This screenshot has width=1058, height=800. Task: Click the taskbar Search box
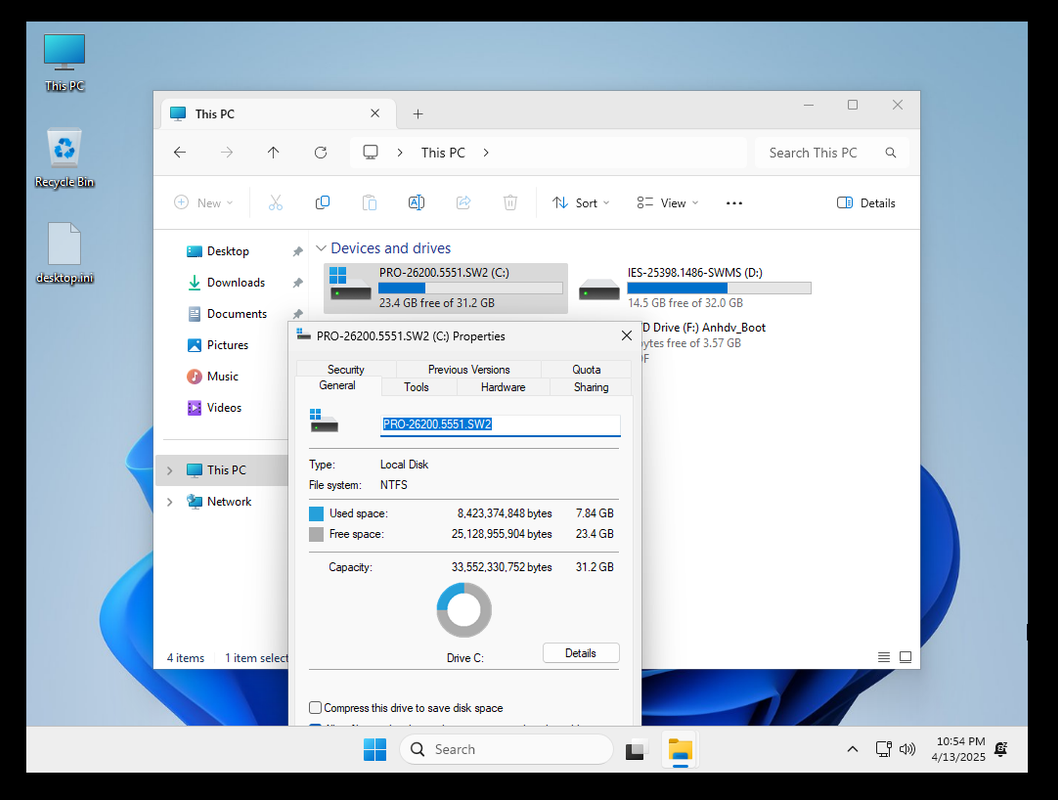pyautogui.click(x=506, y=749)
